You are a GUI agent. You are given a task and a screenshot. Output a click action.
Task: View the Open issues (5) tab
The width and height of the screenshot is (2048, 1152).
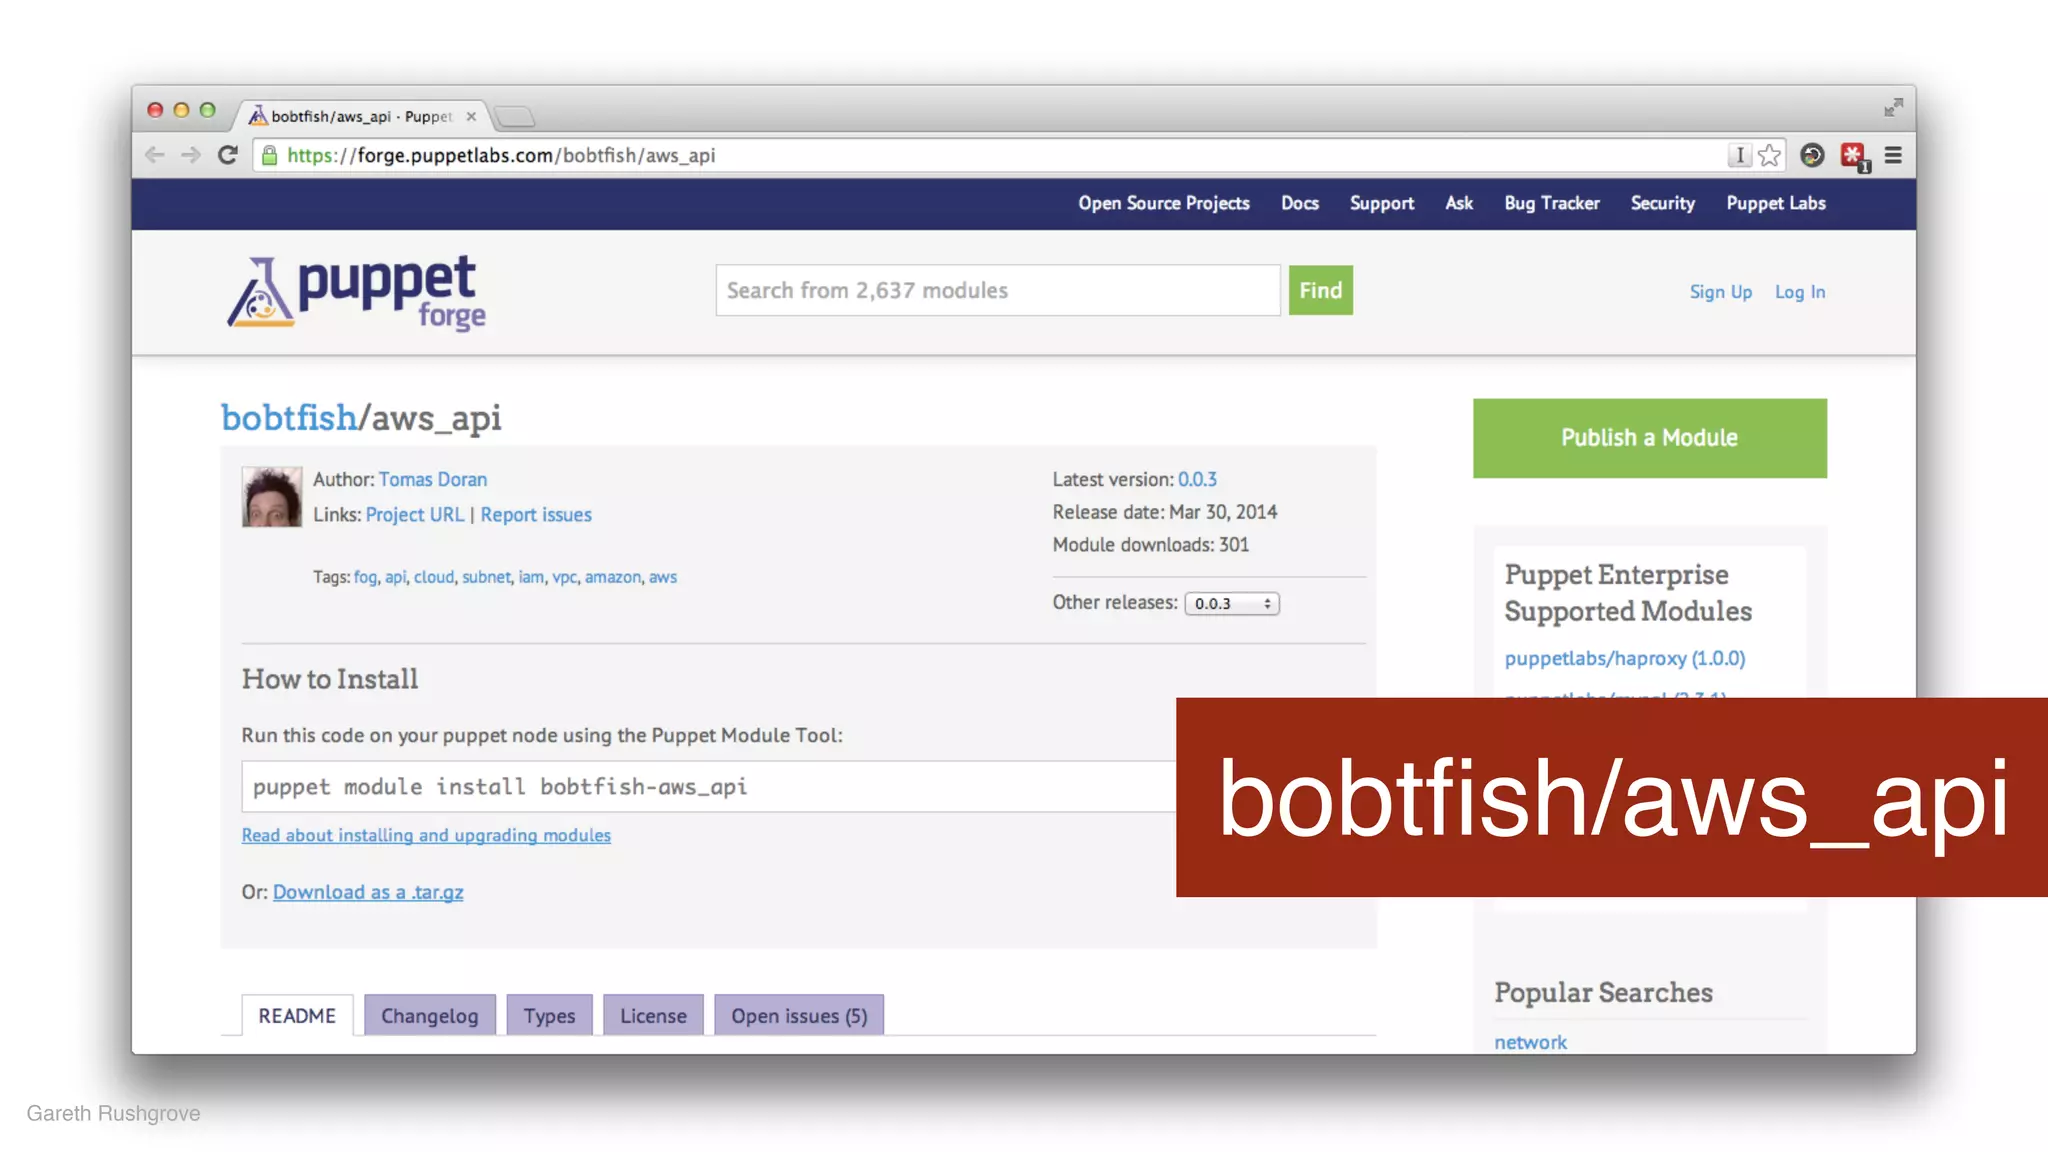pos(799,1015)
